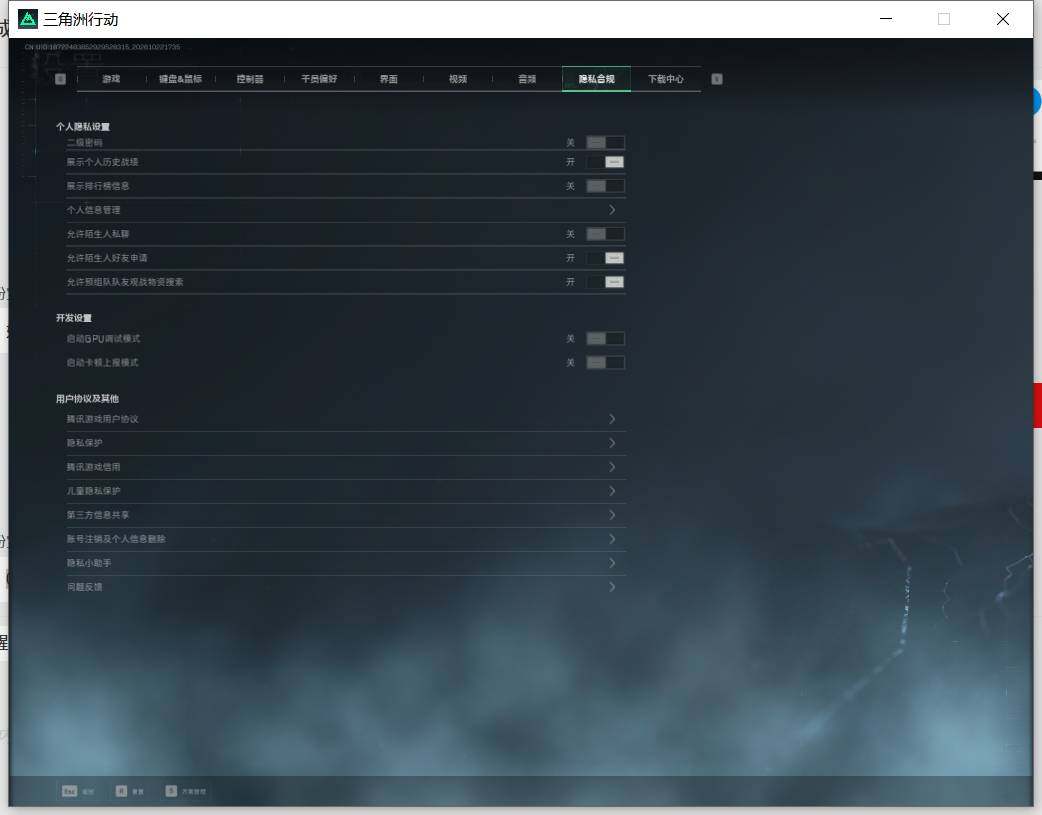This screenshot has width=1042, height=815.
Task: Turn off the 展示个人历史战绩 switch
Action: tap(605, 162)
